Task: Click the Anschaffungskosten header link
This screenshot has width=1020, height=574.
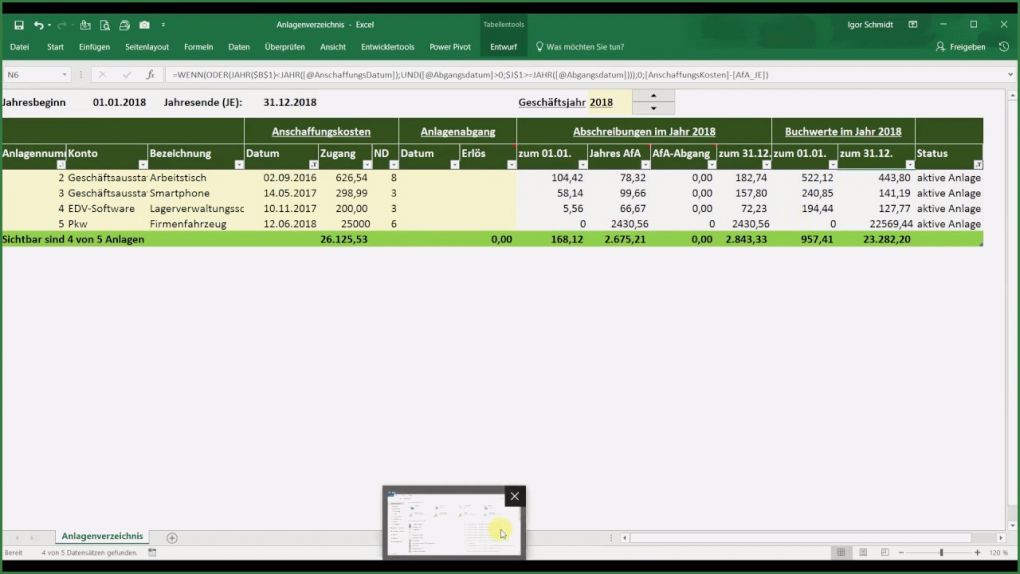Action: coord(321,131)
